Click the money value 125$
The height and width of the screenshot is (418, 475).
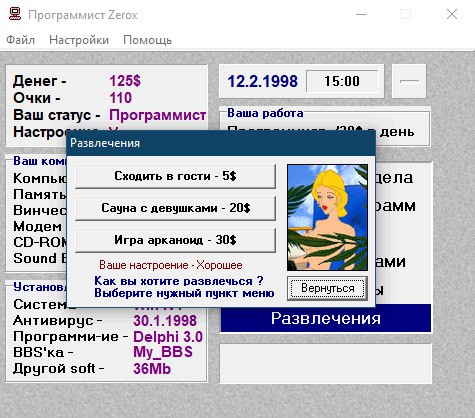[x=125, y=81]
